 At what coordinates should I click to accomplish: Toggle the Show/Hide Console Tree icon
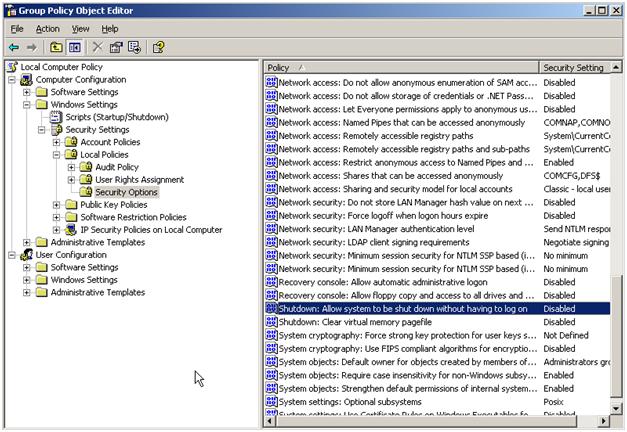[74, 47]
